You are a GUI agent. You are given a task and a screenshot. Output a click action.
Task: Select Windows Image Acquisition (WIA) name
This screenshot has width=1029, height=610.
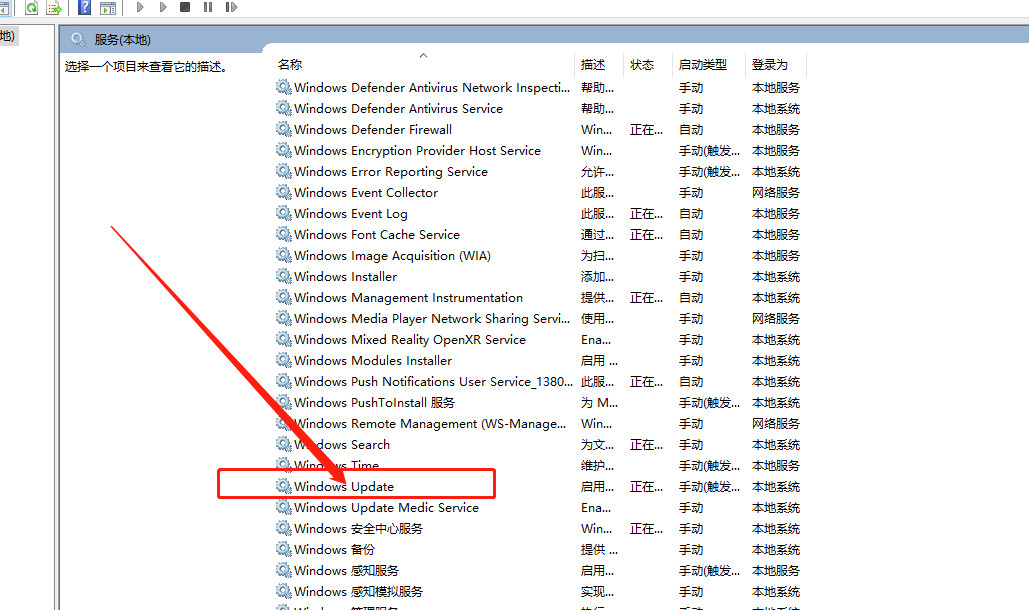coord(392,256)
